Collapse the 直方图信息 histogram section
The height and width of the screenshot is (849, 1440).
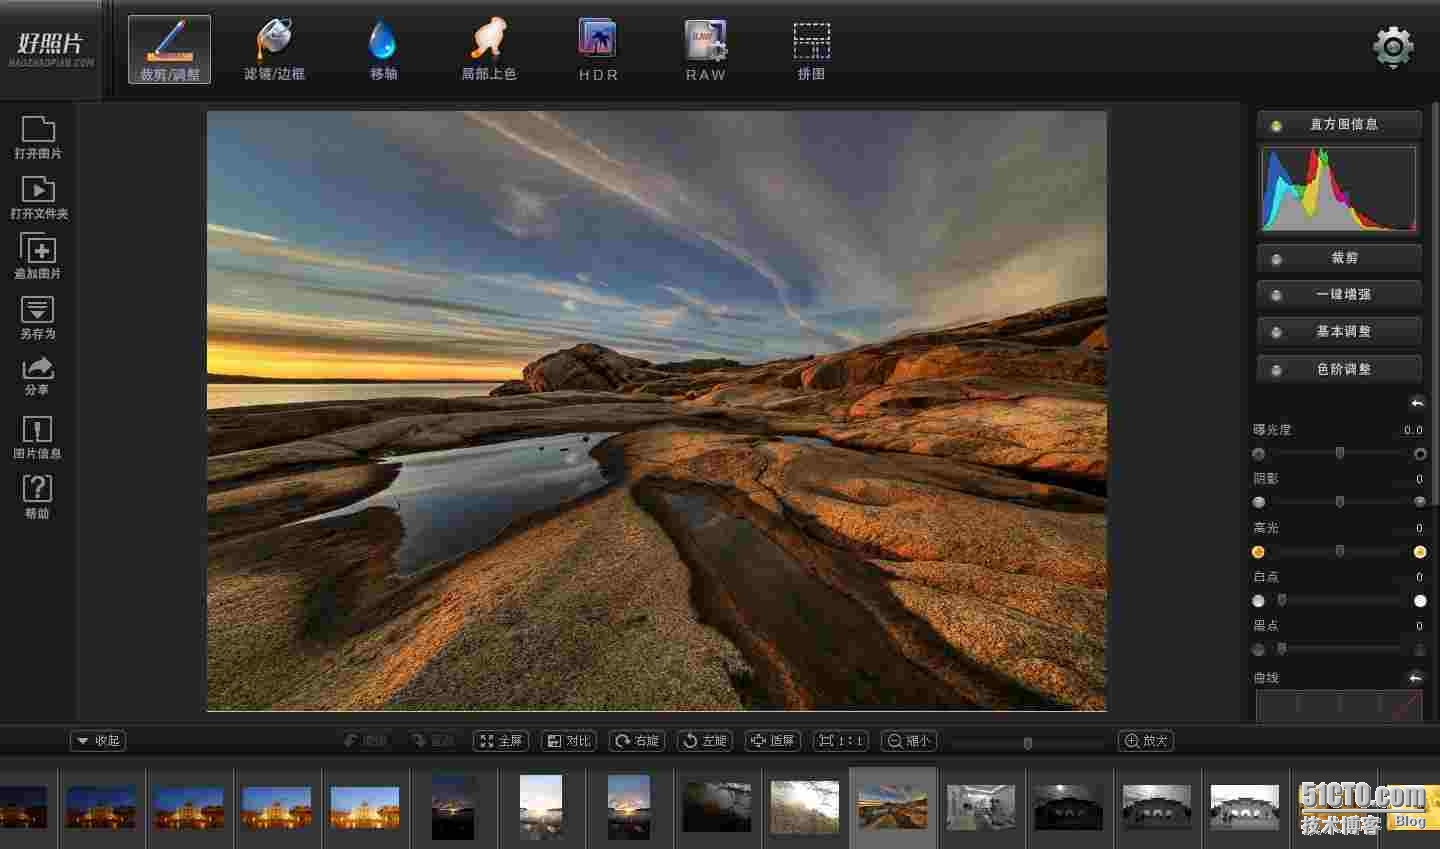1339,124
